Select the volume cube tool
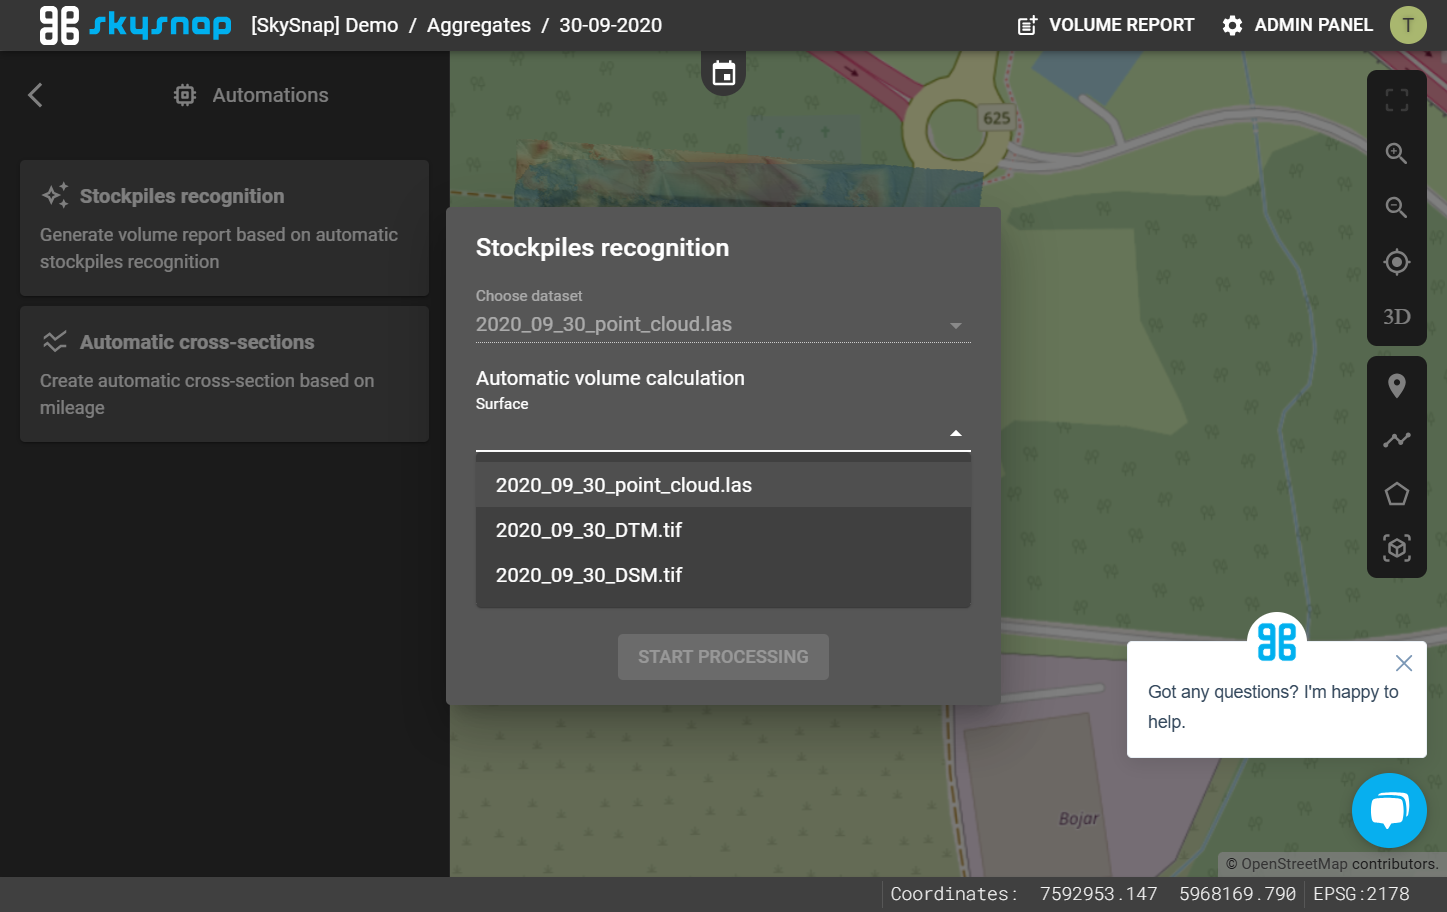 (x=1397, y=548)
